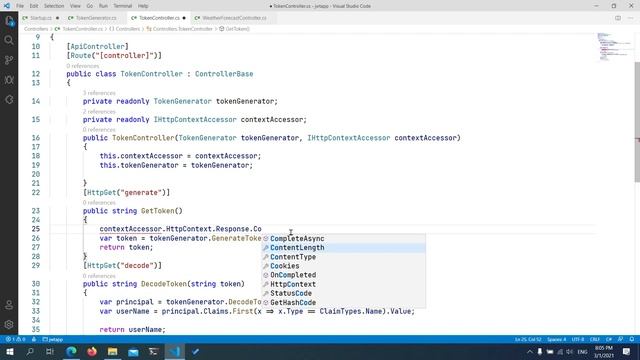Switch to WeatherForecastController.cs tab
This screenshot has width=640, height=360.
coord(234,18)
